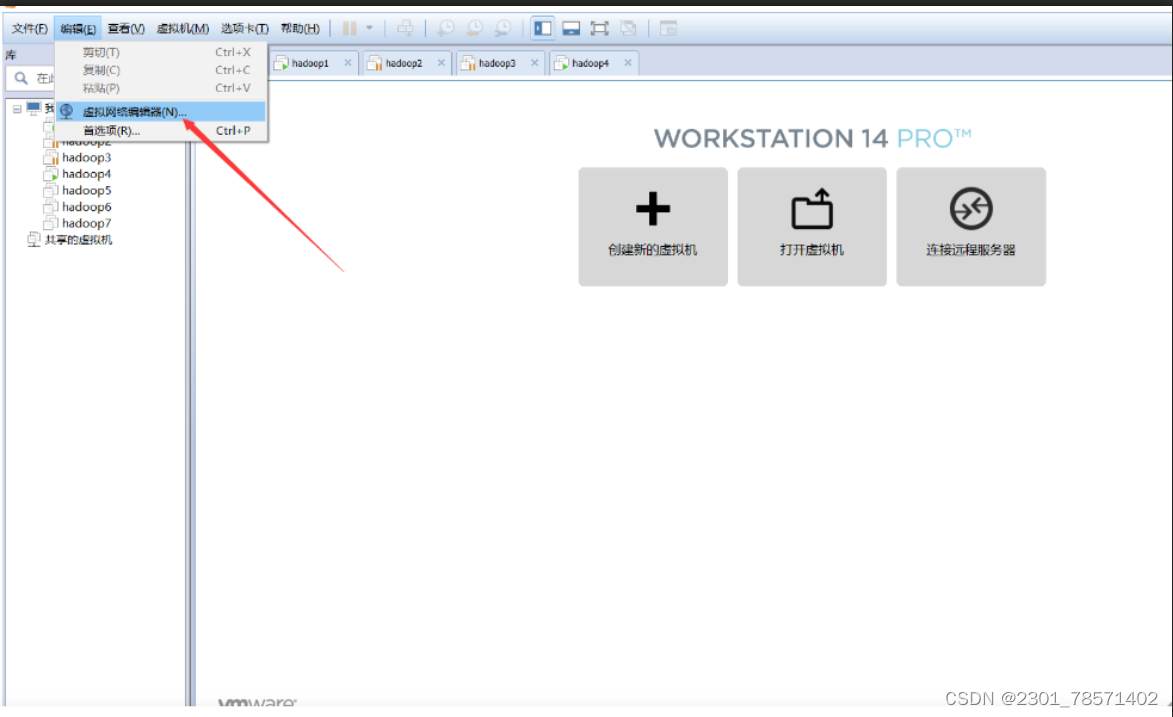Viewport: 1173px width, 717px height.
Task: Choose 粘贴(P) from the Edit menu
Action: [x=161, y=88]
